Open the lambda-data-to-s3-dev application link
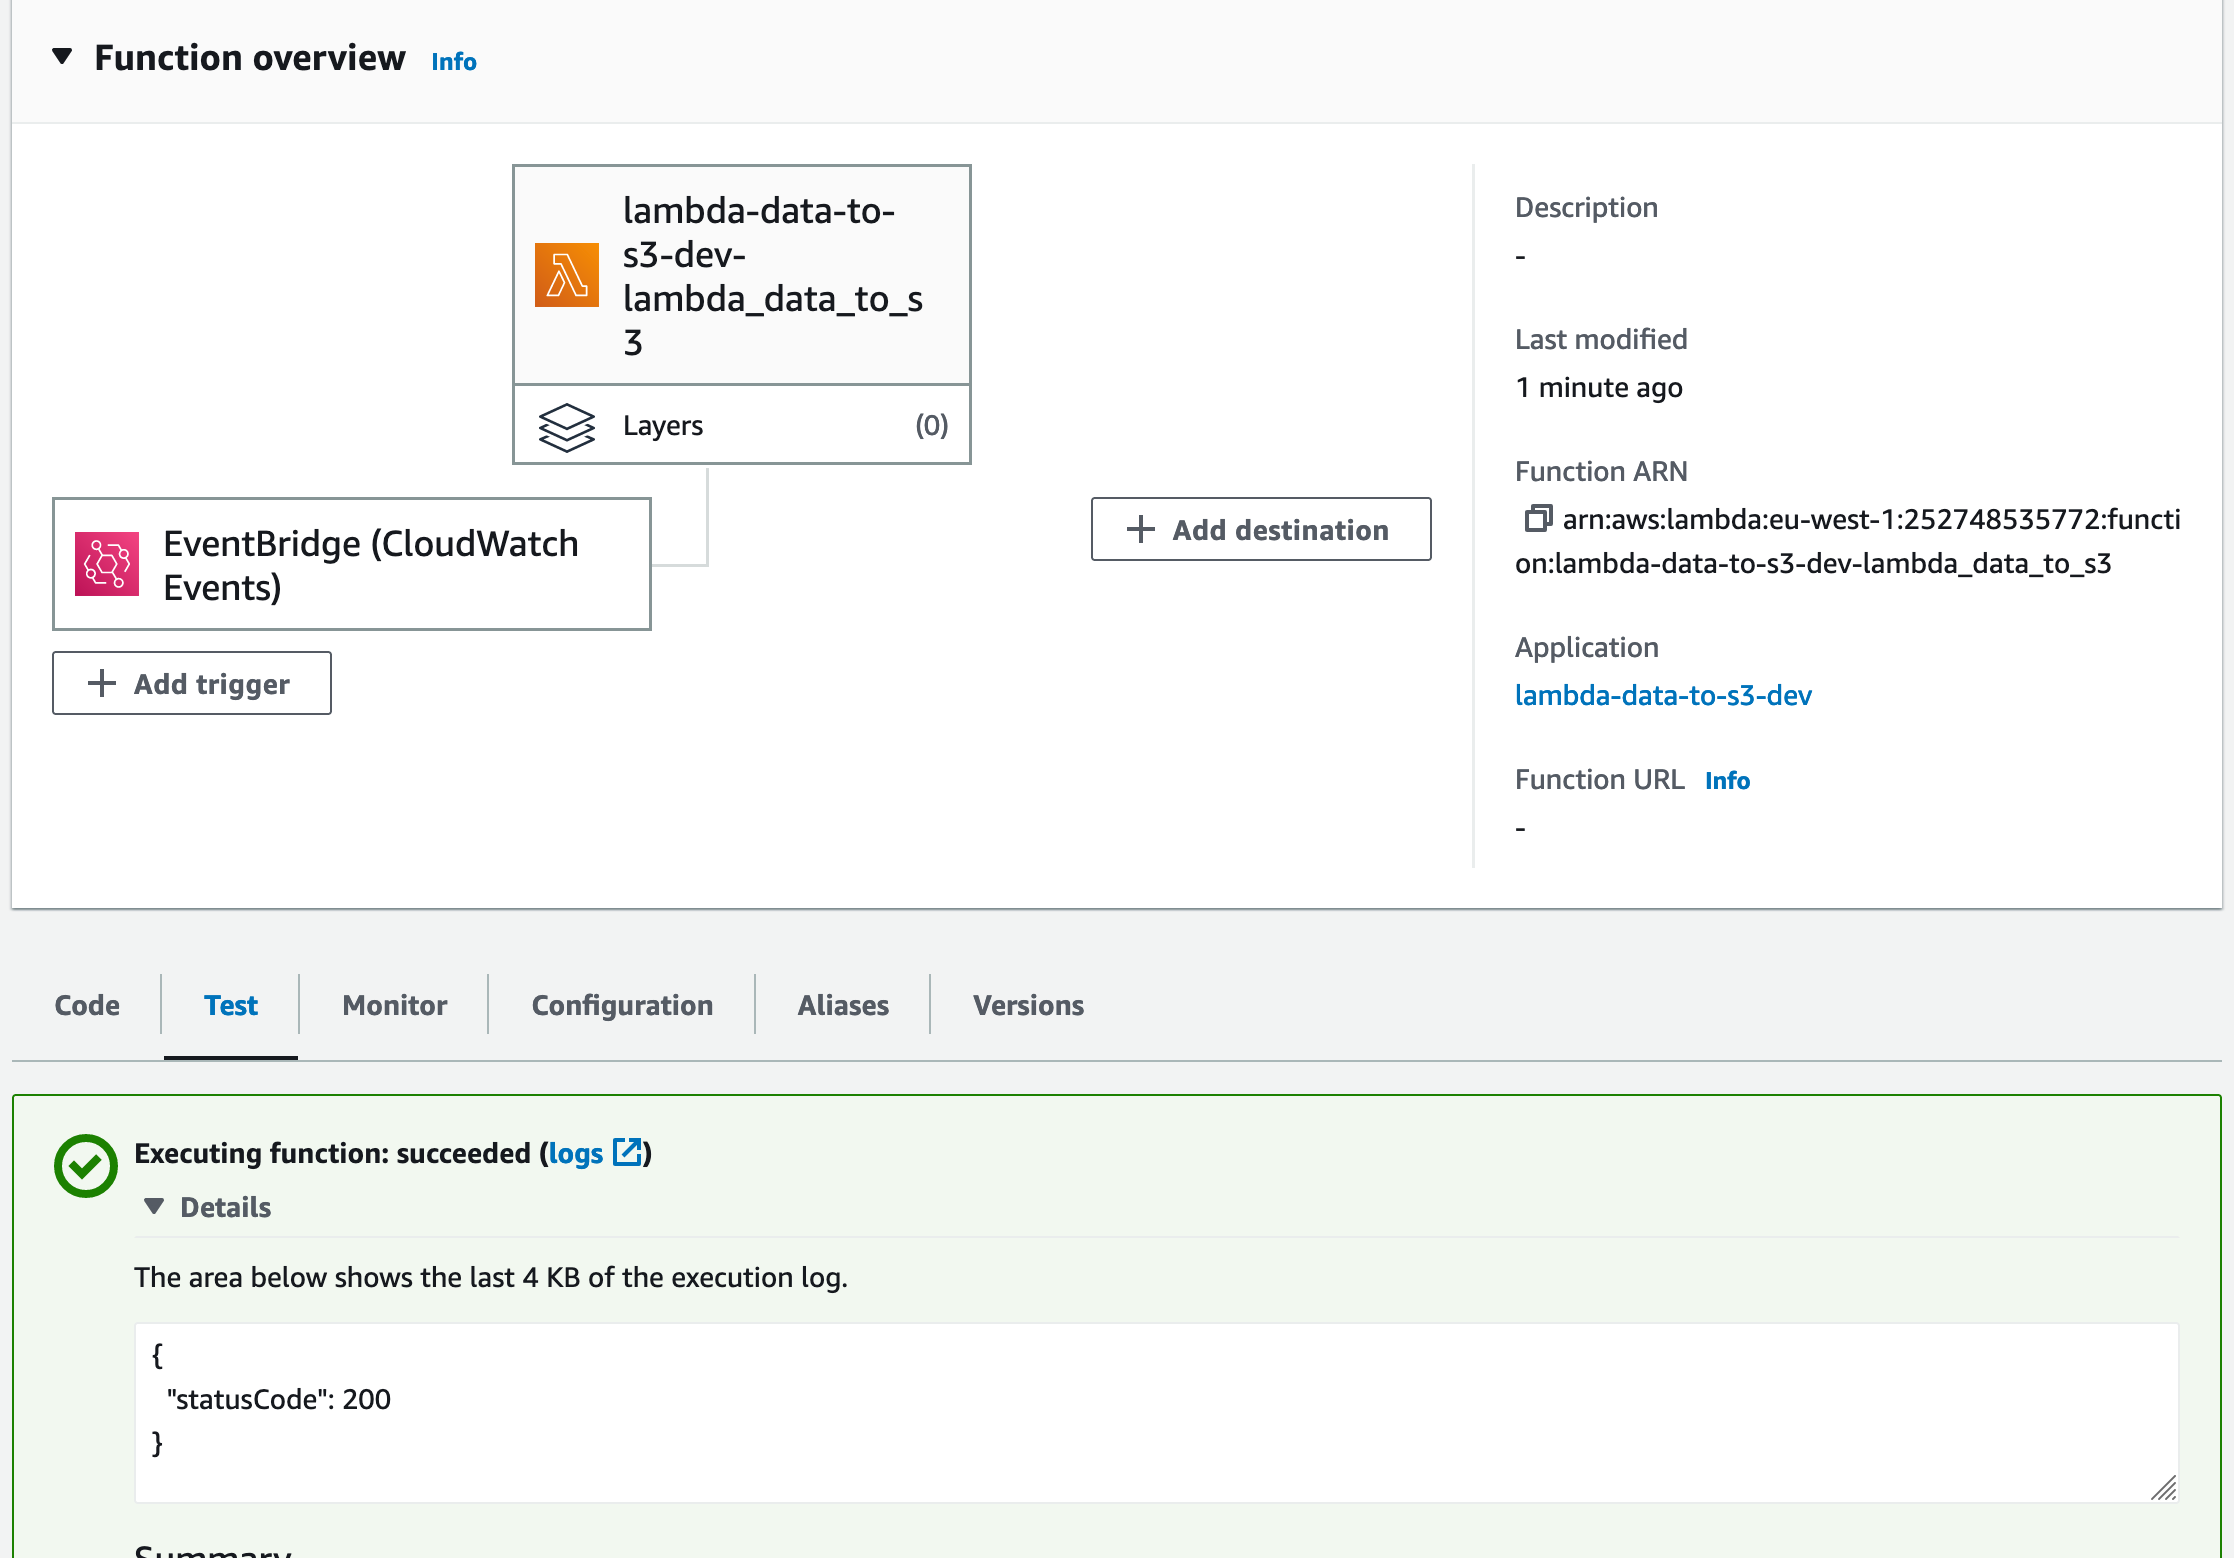The image size is (2234, 1558). pos(1663,695)
